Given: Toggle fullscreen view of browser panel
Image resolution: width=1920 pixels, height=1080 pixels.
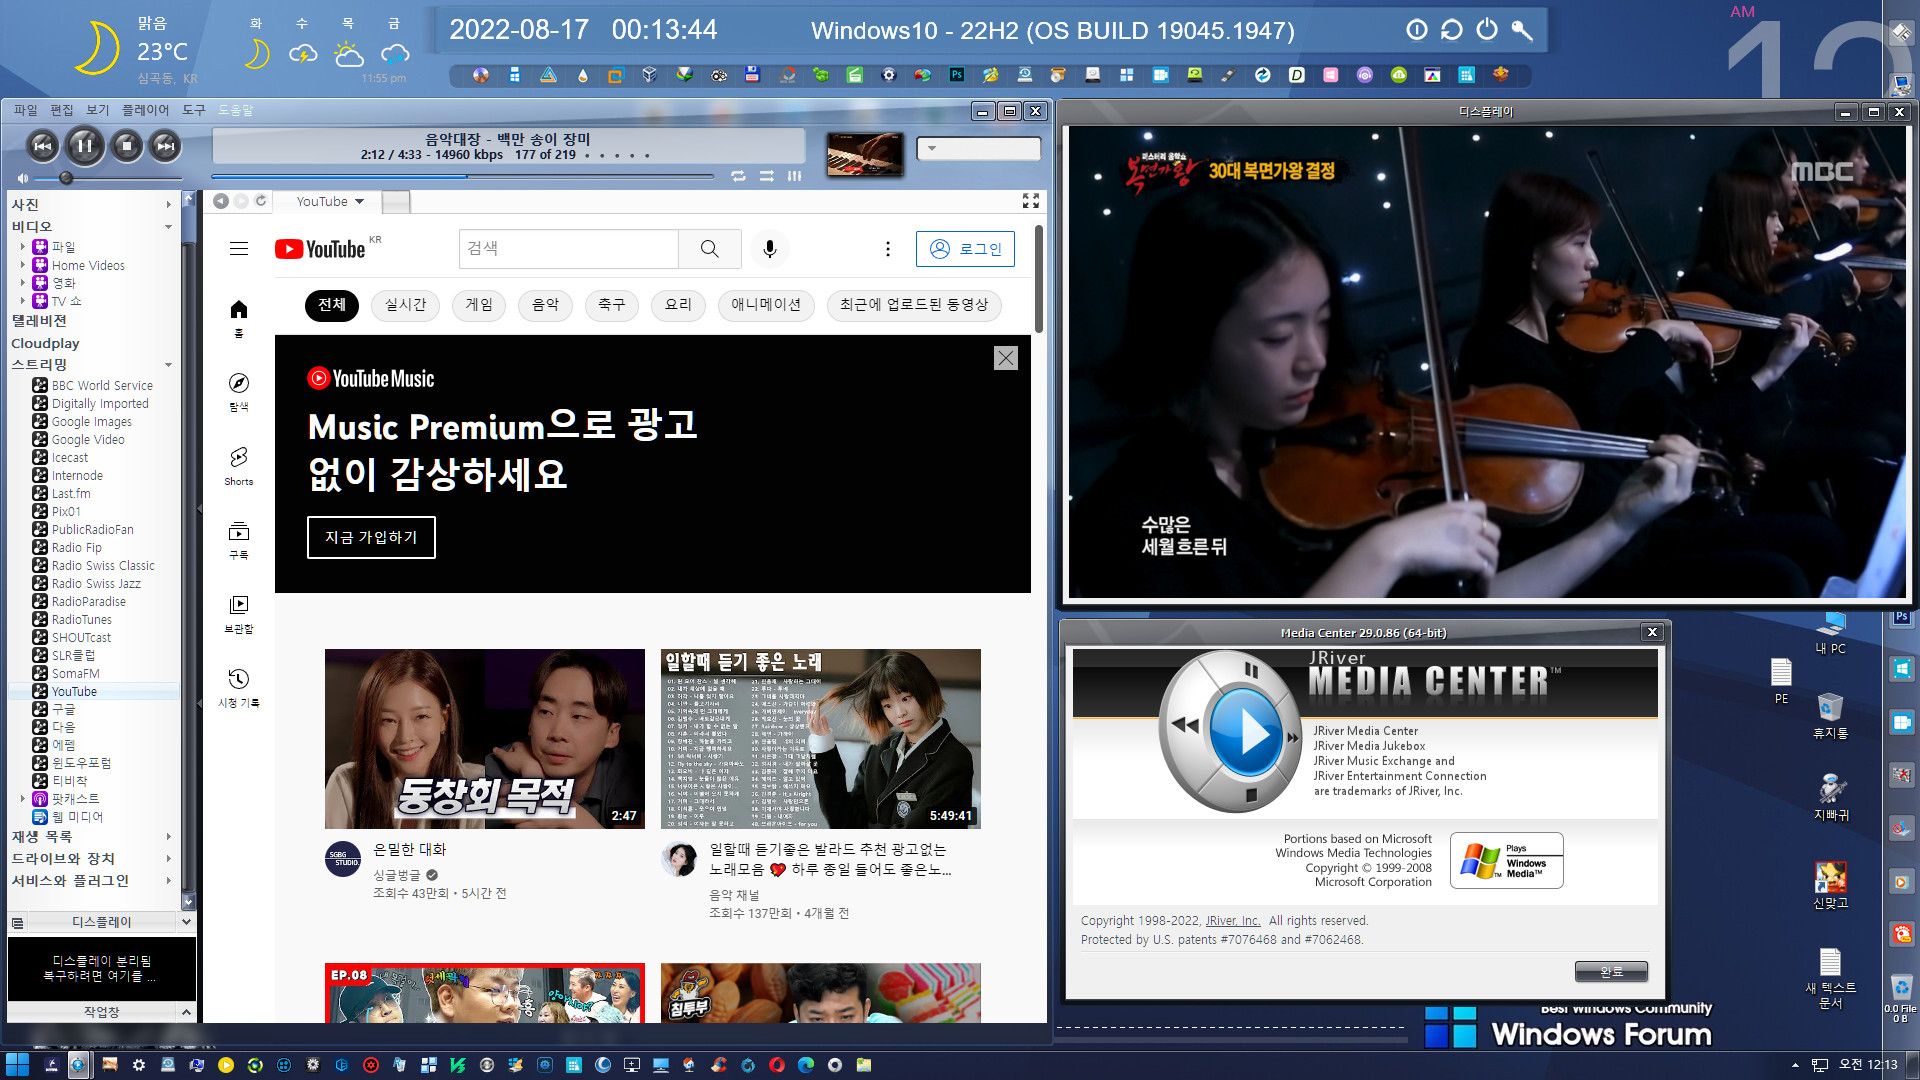Looking at the screenshot, I should [1031, 201].
